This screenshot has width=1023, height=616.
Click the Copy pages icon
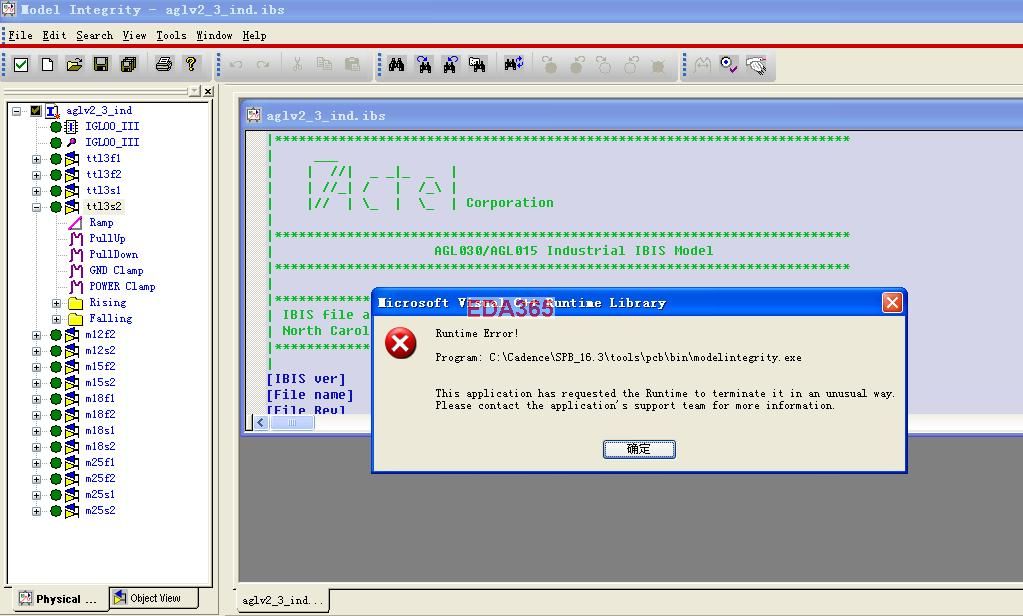pyautogui.click(x=324, y=64)
